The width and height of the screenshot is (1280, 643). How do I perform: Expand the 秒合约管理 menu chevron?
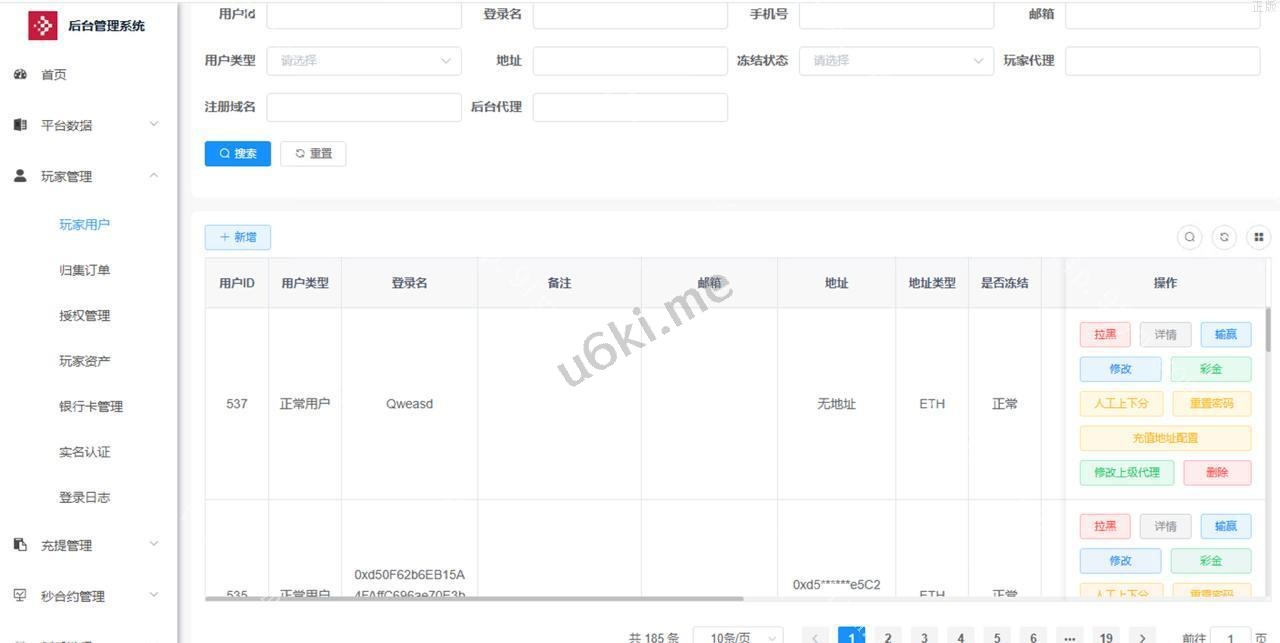tap(154, 596)
